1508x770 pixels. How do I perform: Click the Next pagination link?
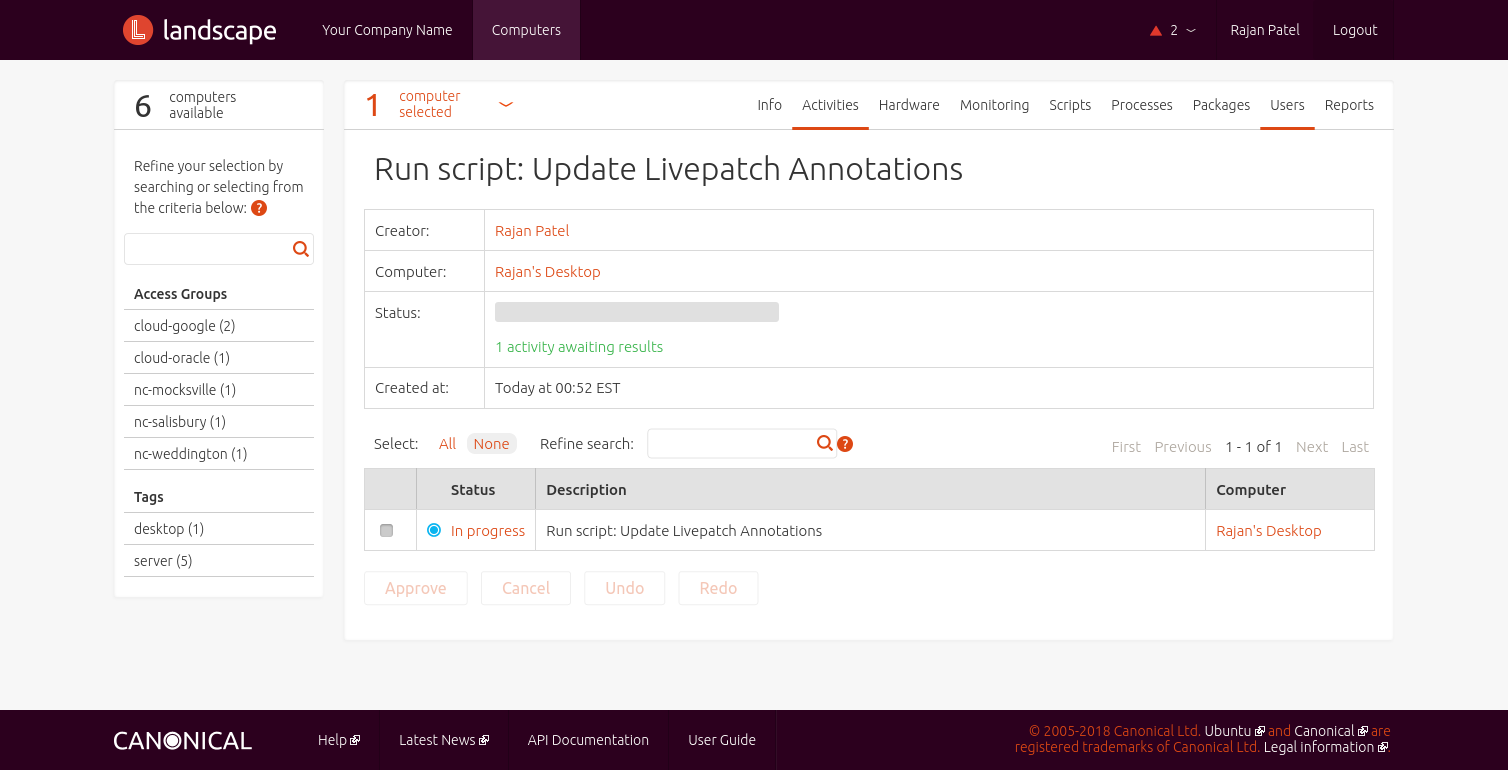pos(1312,447)
